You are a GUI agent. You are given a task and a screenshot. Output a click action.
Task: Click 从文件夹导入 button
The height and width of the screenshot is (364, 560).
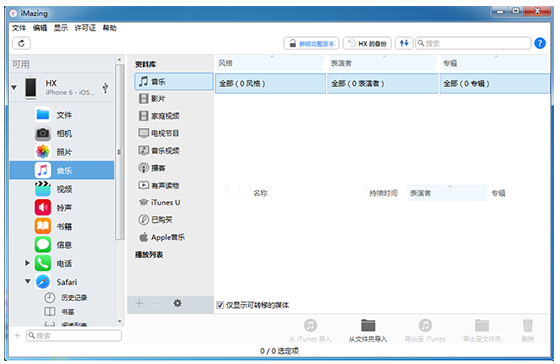click(x=368, y=330)
